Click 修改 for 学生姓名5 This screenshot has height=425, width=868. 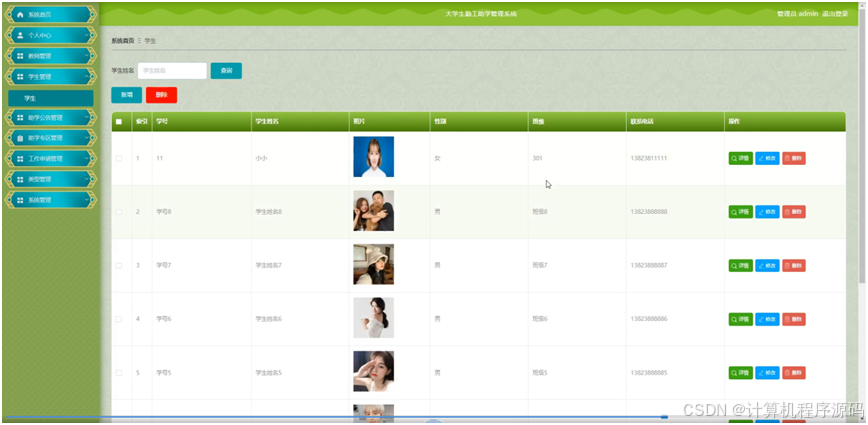coord(767,373)
